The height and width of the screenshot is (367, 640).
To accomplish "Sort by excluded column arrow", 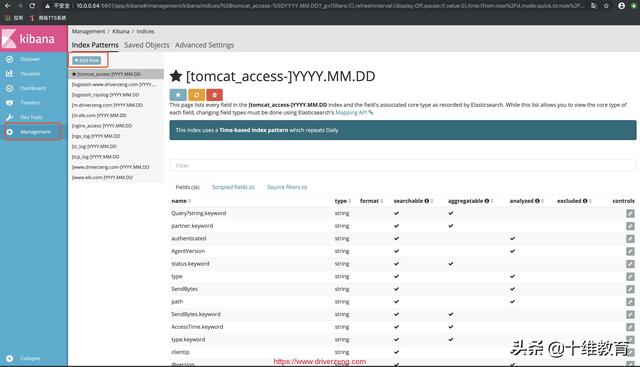I will click(590, 201).
